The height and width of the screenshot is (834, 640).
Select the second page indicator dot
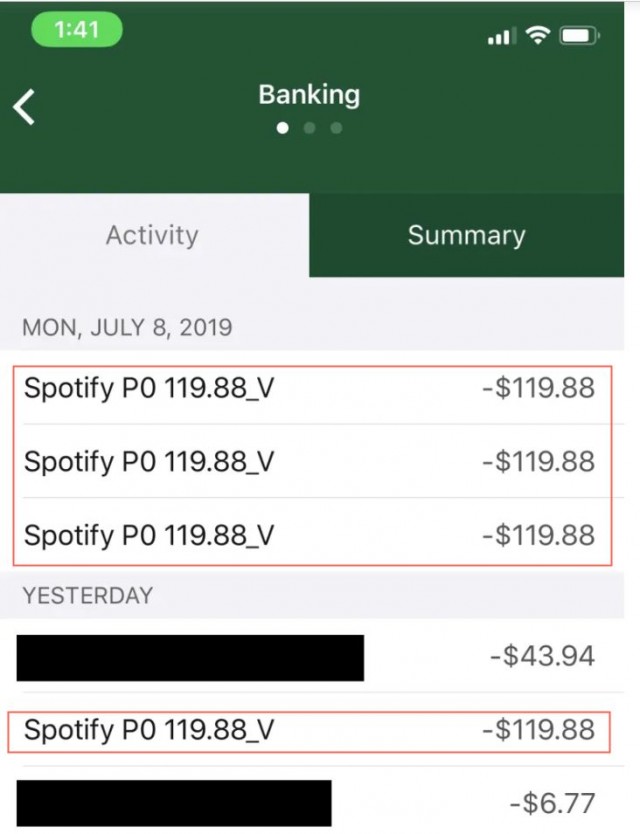click(310, 128)
